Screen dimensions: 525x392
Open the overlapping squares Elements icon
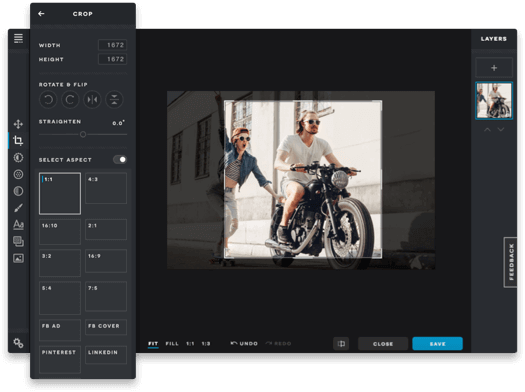[x=18, y=241]
